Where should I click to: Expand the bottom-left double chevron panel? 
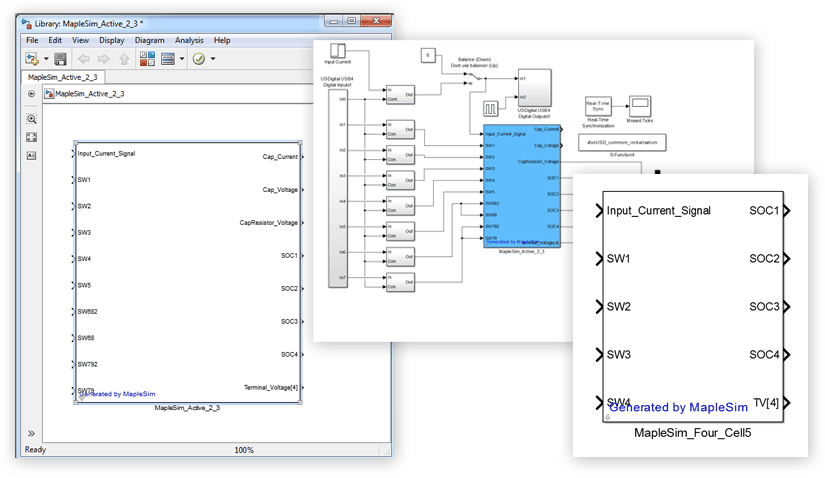tap(31, 433)
